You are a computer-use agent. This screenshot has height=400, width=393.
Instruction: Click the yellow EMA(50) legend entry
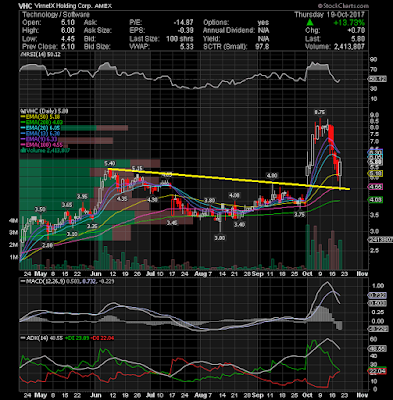pyautogui.click(x=41, y=117)
